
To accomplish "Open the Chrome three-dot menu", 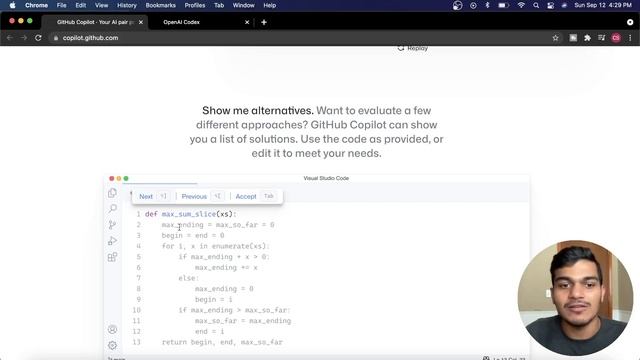I will [630, 38].
